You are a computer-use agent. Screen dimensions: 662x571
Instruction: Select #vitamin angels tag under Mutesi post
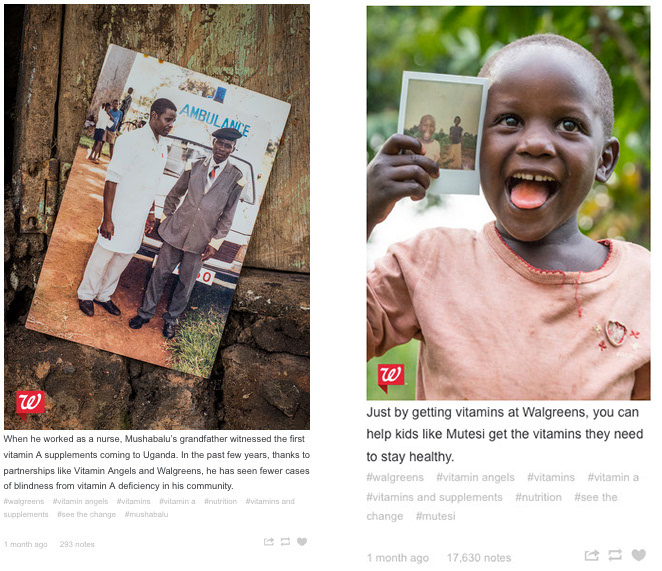475,477
